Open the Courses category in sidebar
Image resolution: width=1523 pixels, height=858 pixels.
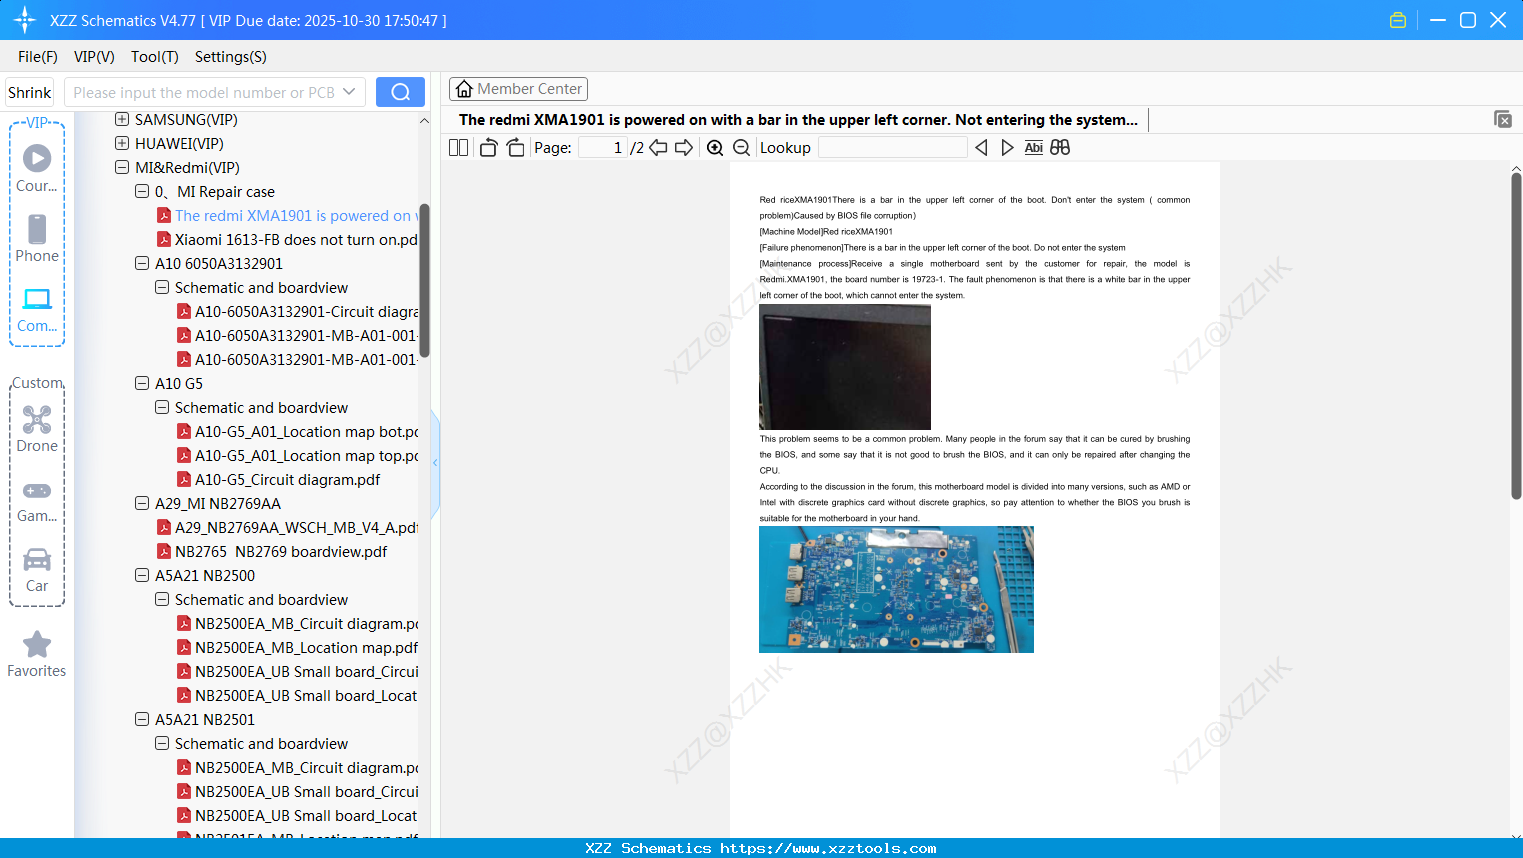click(x=37, y=168)
